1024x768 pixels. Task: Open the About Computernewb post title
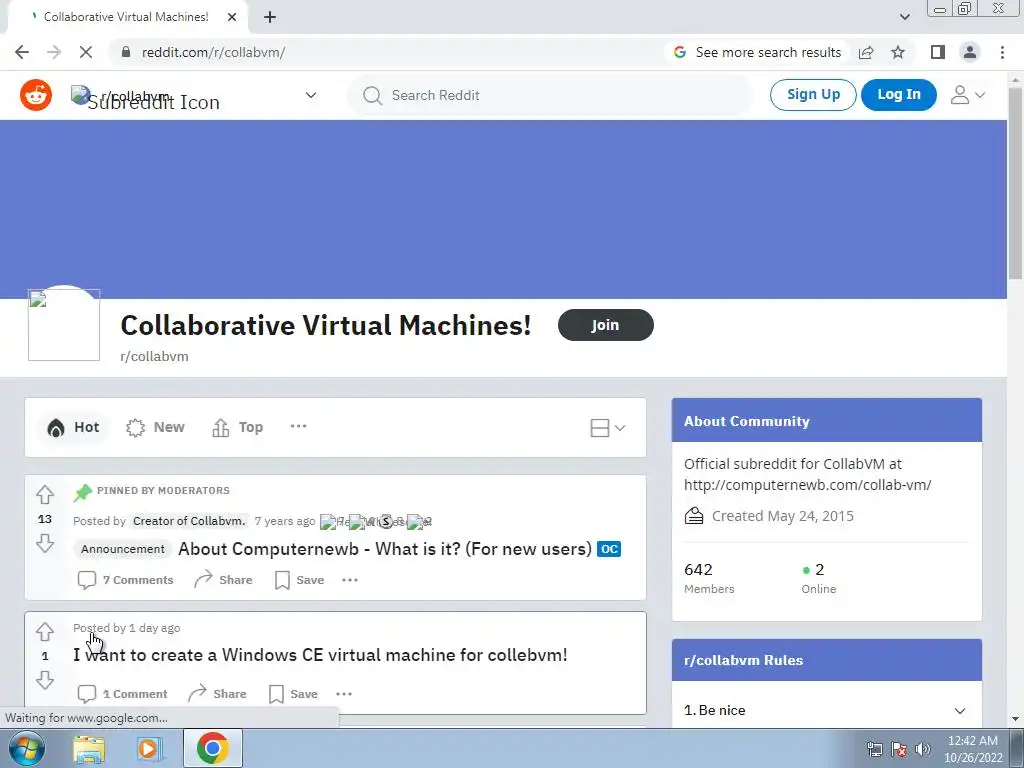(385, 549)
